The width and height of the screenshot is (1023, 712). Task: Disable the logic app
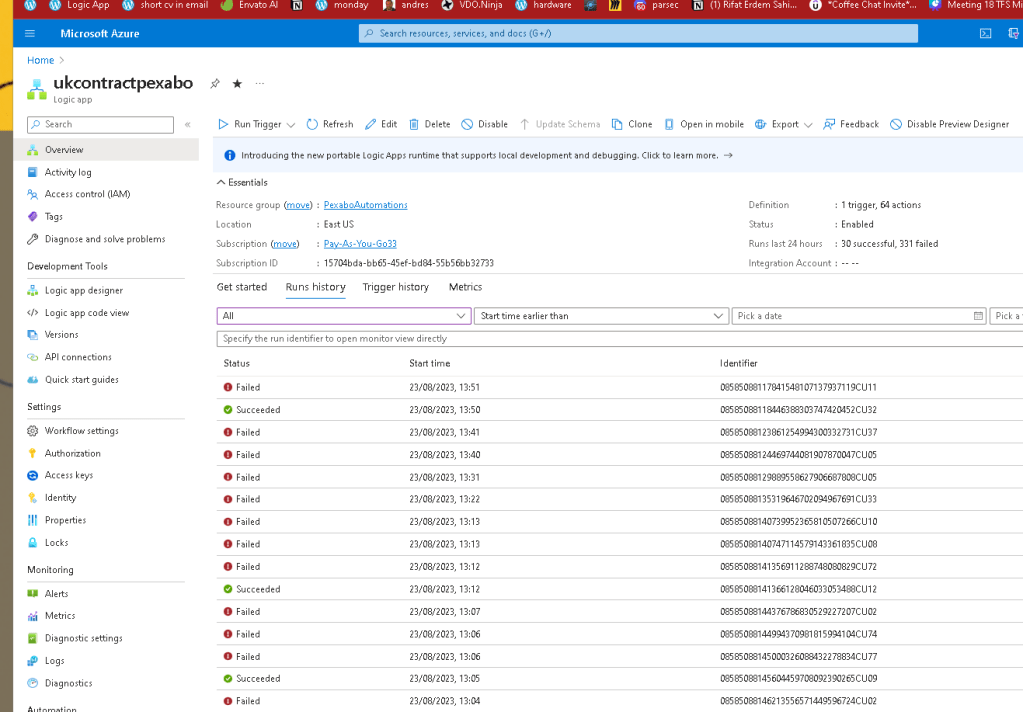click(484, 124)
